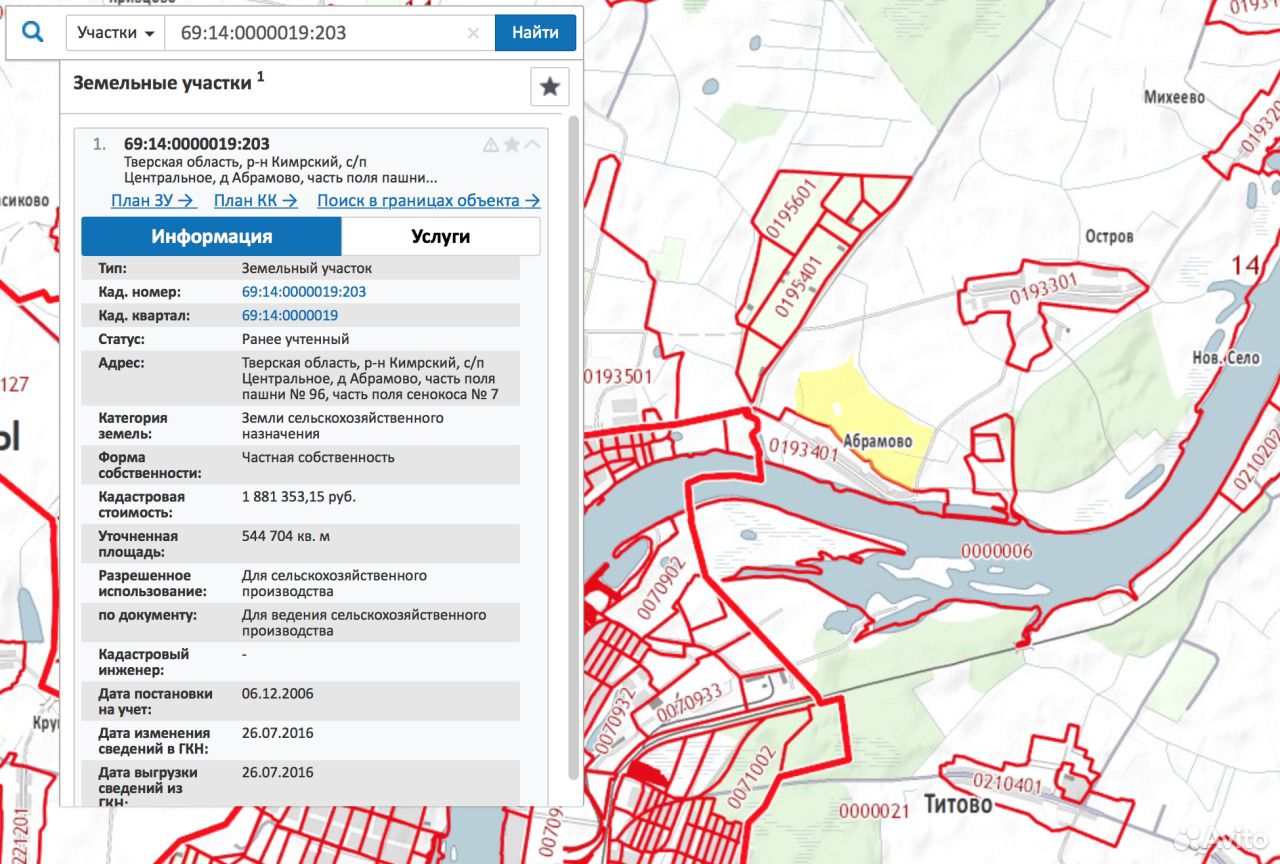Click the favorites star button

coord(549,87)
